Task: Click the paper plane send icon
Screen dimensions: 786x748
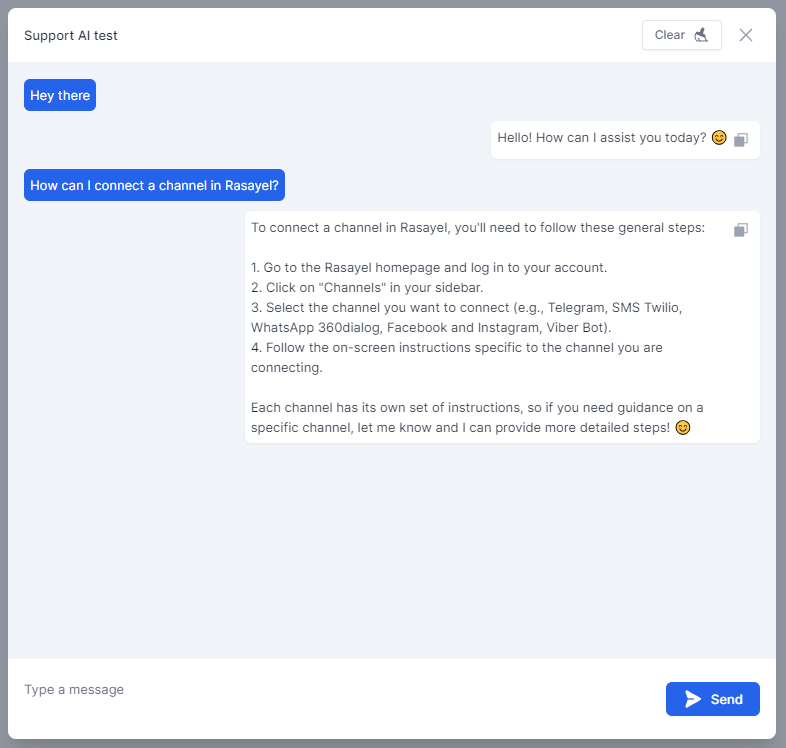Action: (693, 699)
